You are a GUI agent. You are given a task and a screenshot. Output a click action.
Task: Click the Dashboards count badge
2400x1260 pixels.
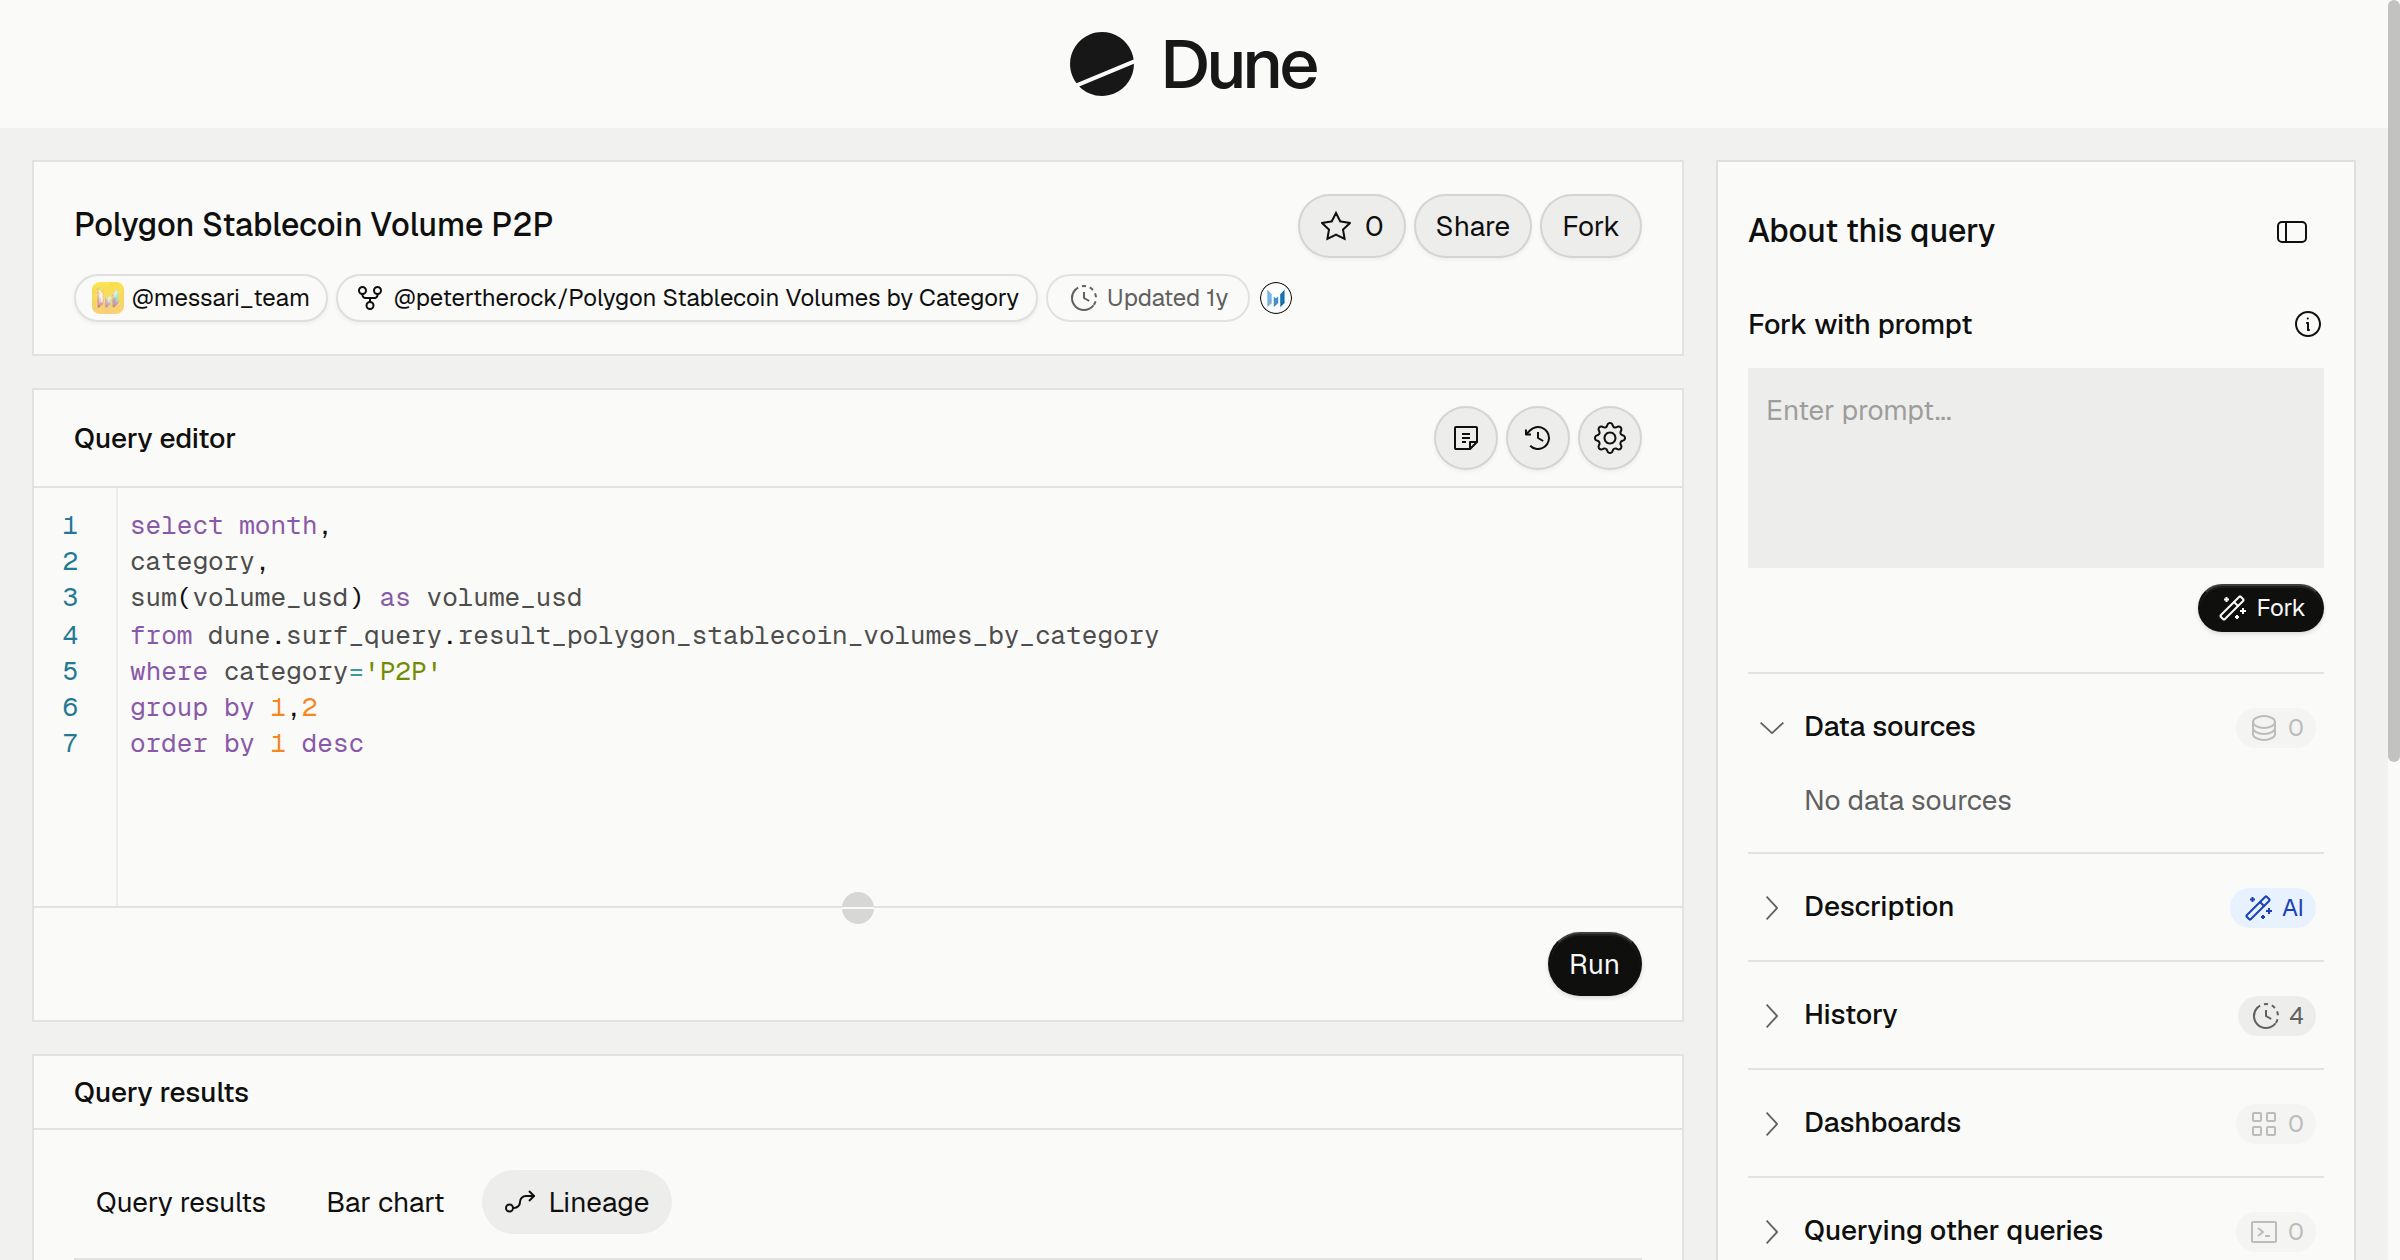tap(2276, 1124)
